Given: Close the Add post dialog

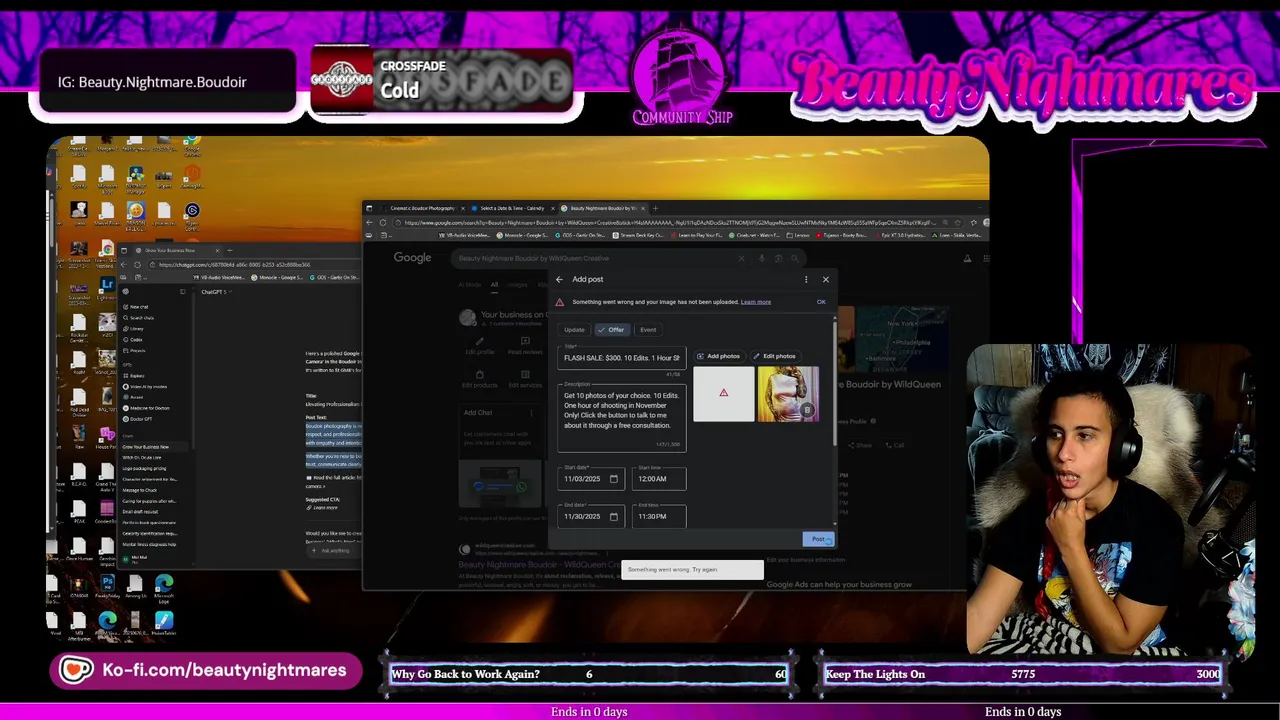Looking at the screenshot, I should (x=825, y=279).
